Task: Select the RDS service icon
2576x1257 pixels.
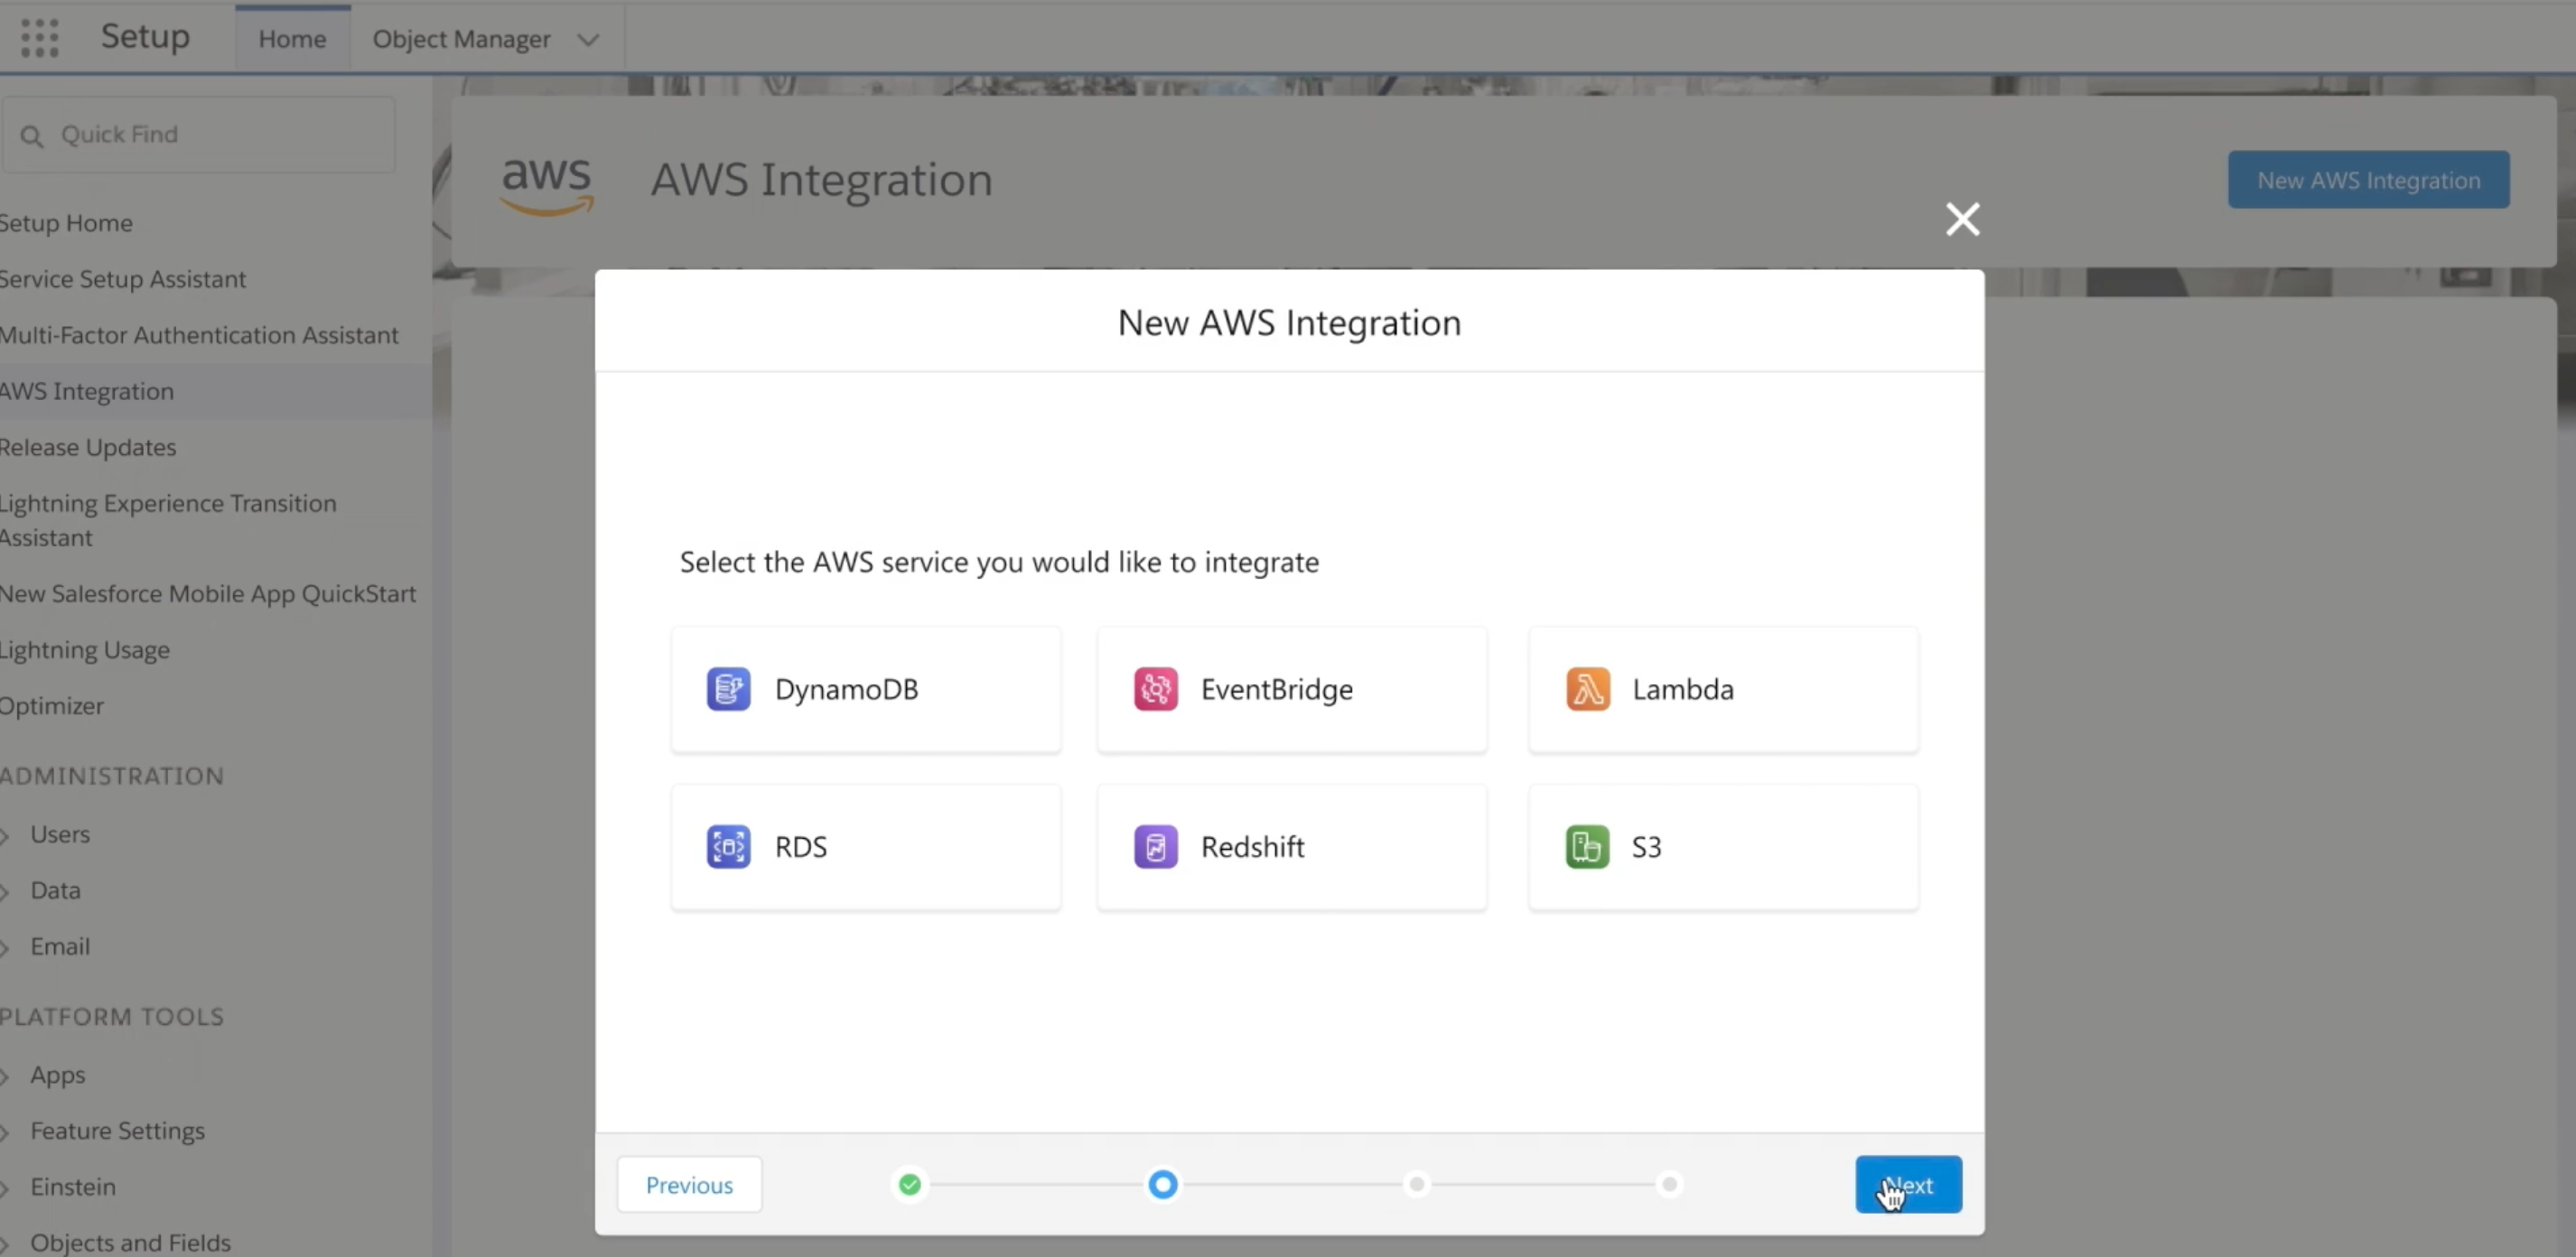Action: coord(728,844)
